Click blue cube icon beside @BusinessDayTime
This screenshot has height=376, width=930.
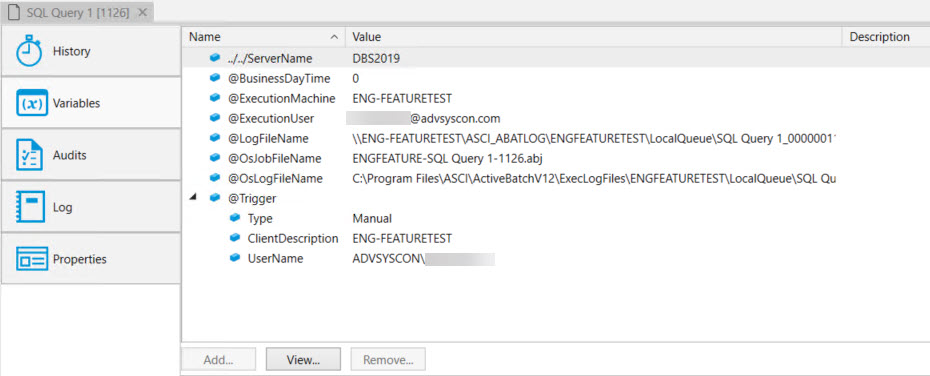click(215, 78)
